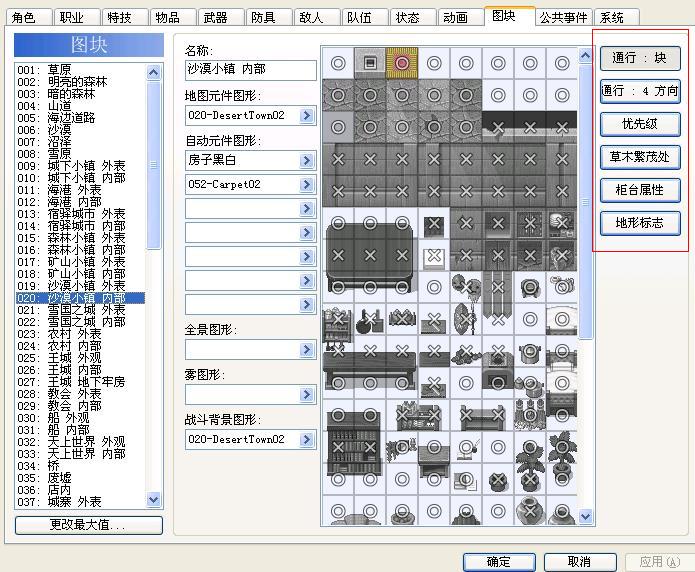This screenshot has width=695, height=572.
Task: Go to the 防具 tab
Action: pos(267,17)
